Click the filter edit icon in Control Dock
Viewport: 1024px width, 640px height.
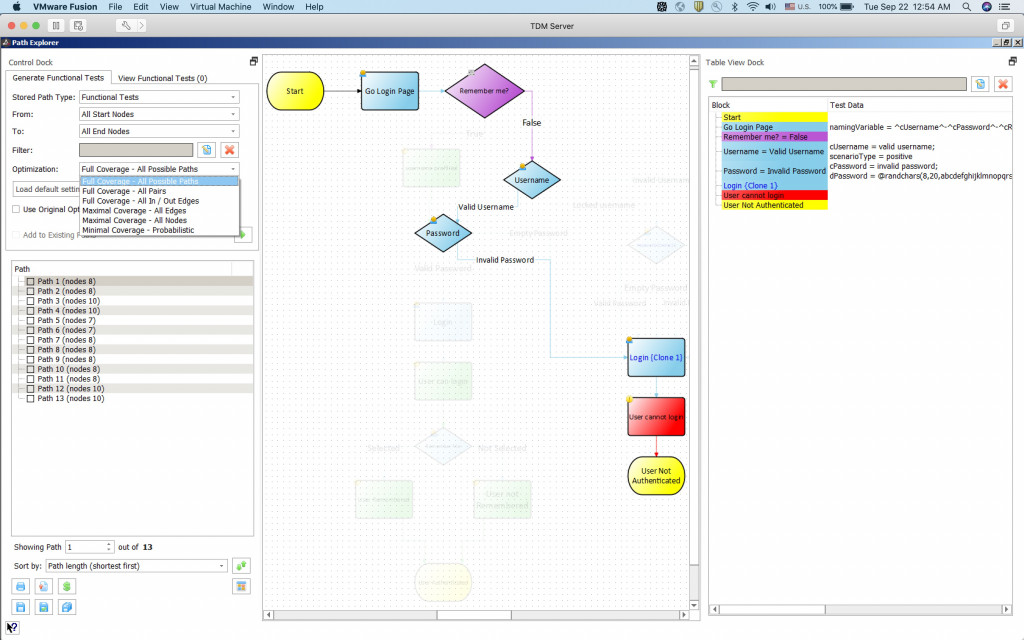click(x=206, y=150)
